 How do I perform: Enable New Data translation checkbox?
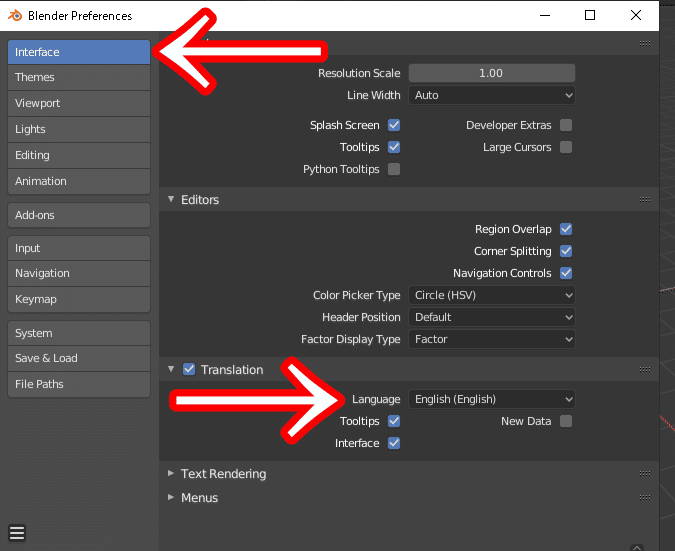[x=566, y=421]
